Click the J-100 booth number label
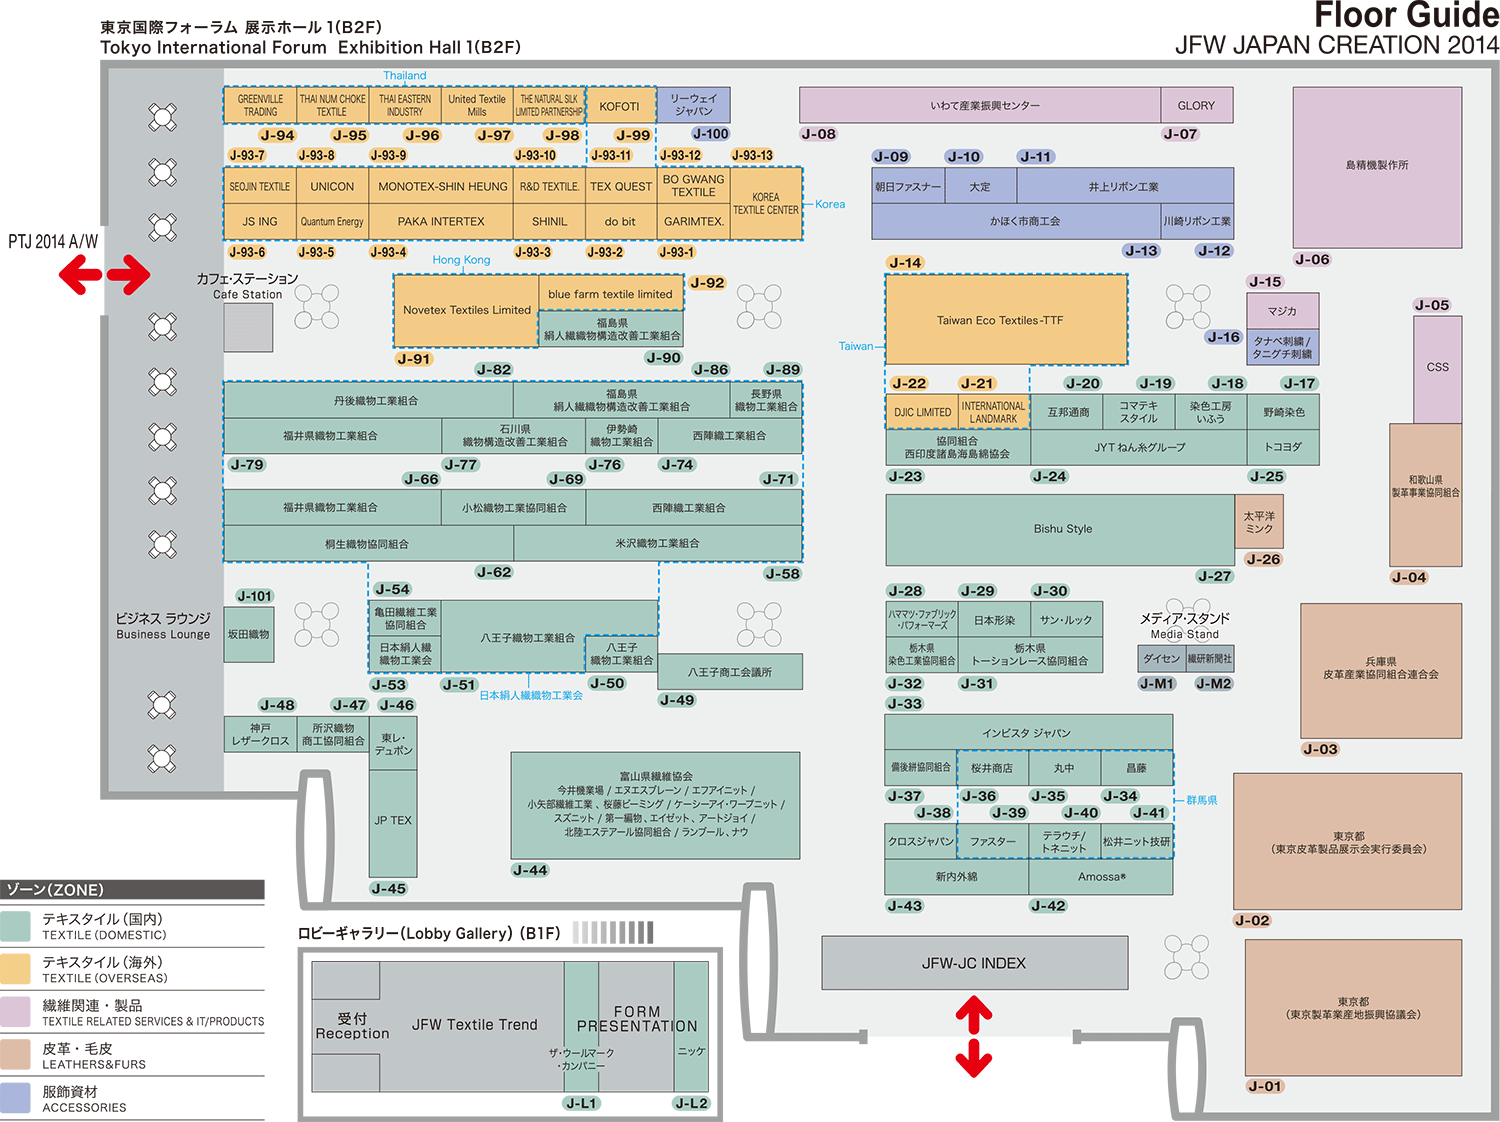 click(x=710, y=134)
